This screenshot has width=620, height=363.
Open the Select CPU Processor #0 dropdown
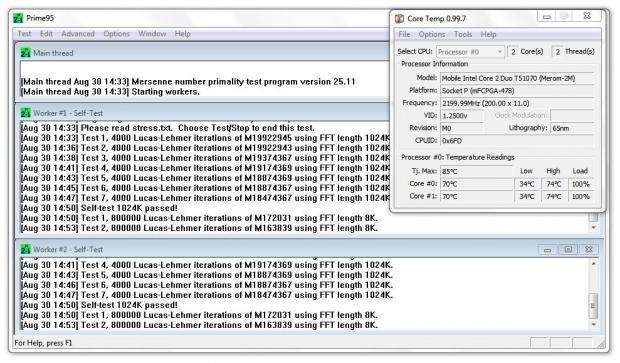470,52
